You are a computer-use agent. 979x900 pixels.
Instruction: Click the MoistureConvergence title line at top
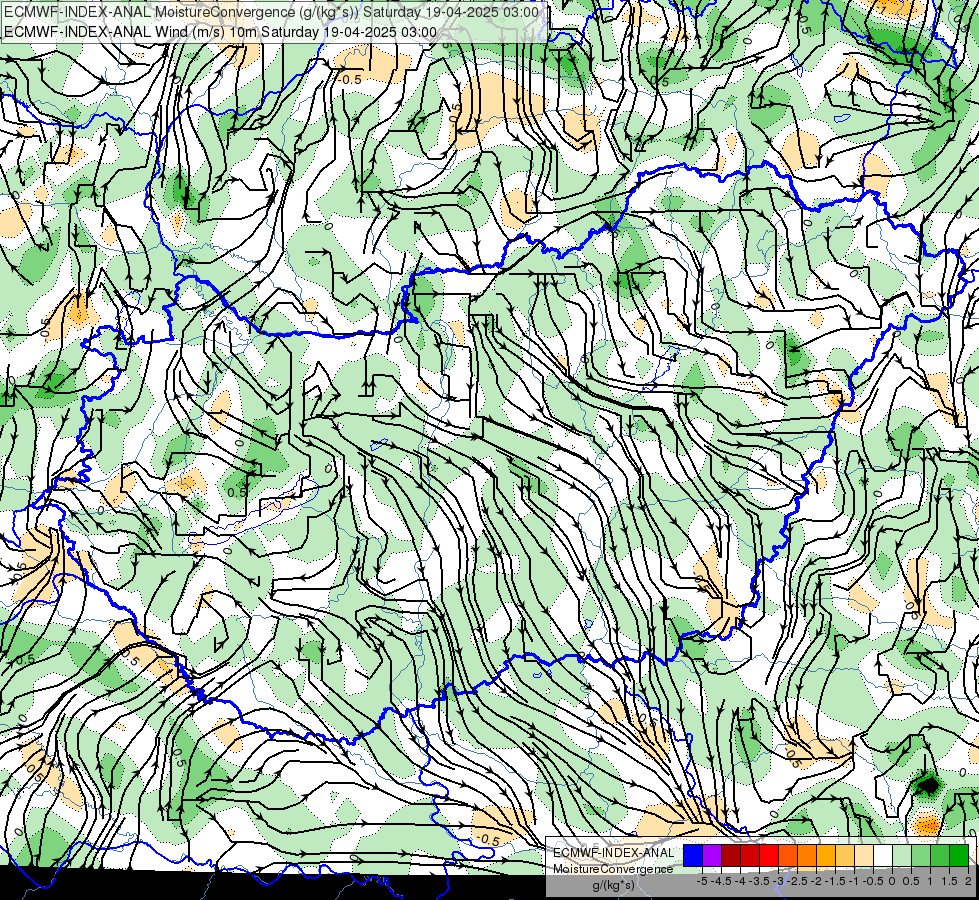pos(271,12)
